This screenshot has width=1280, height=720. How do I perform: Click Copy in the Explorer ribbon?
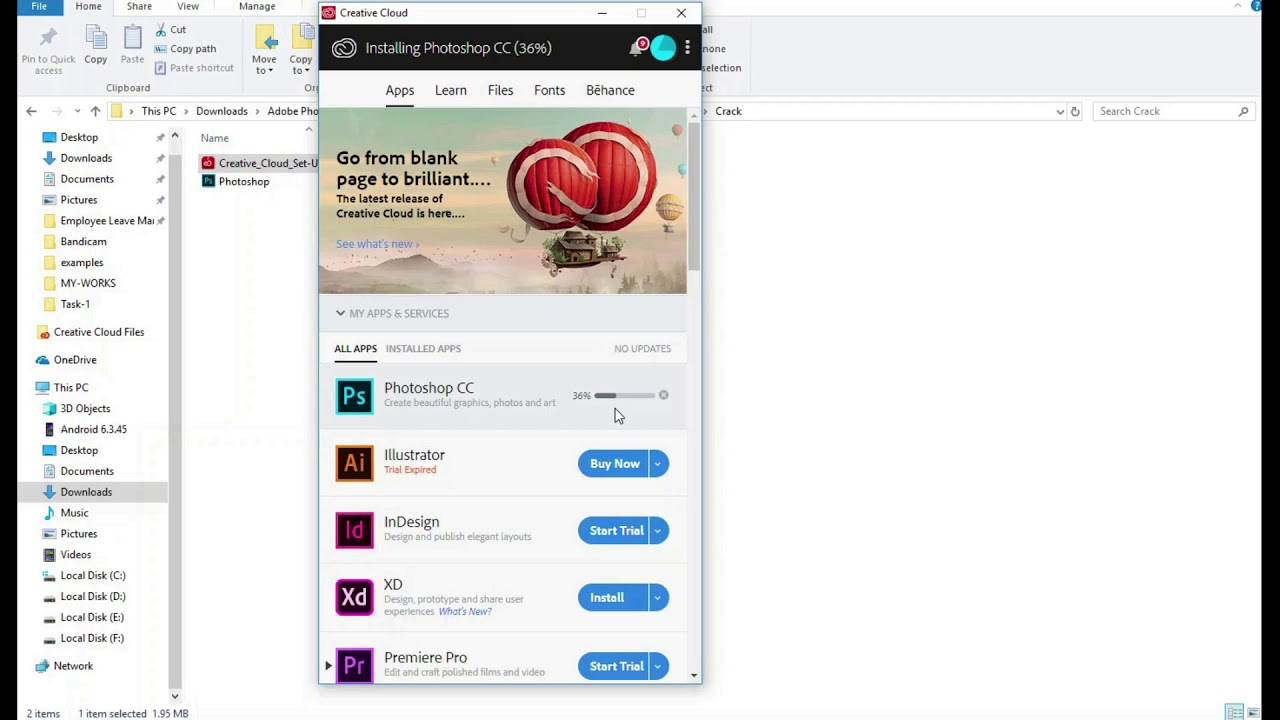(96, 46)
